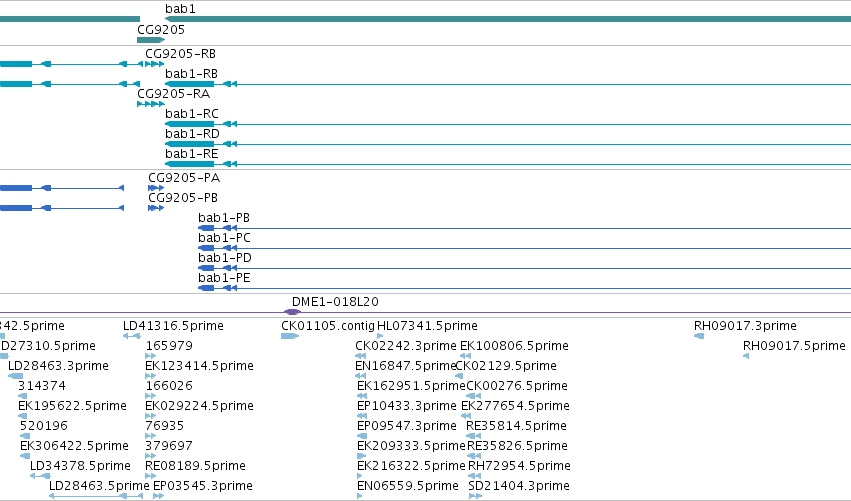Select the bab1 gene label
Image resolution: width=851 pixels, height=501 pixels.
(x=180, y=9)
